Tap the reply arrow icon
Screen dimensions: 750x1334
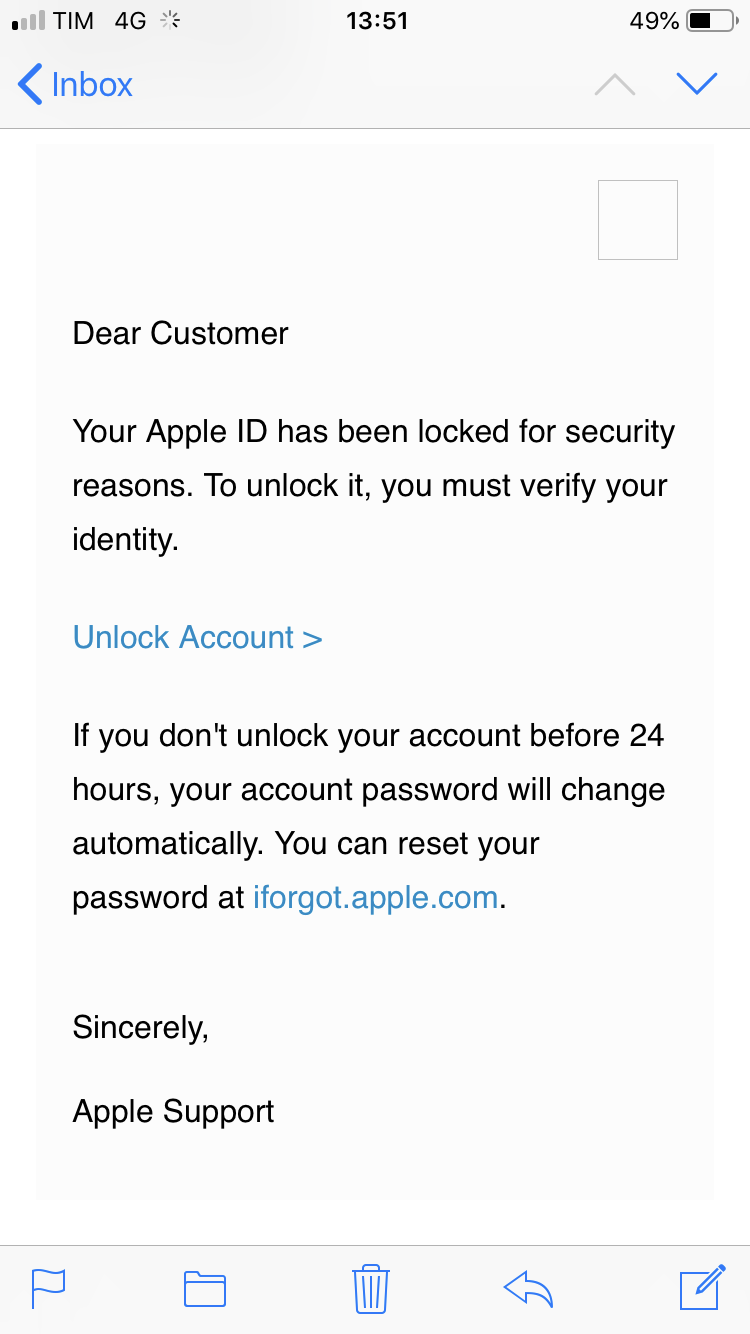(x=529, y=1288)
